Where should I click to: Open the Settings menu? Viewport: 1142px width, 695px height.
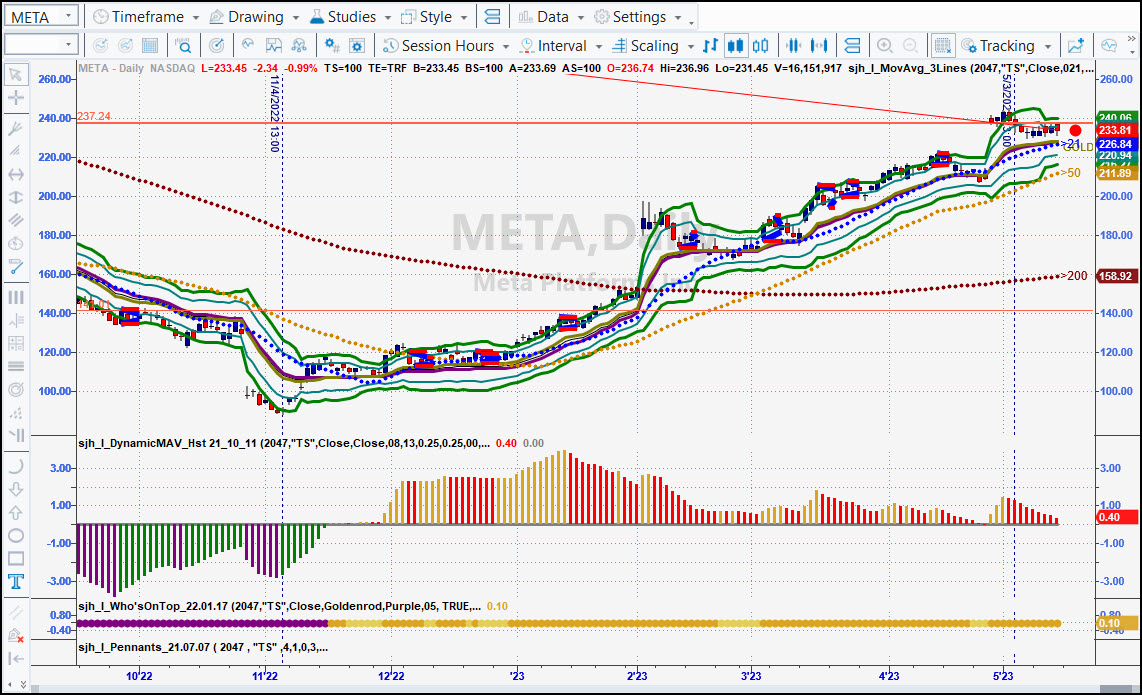tap(638, 17)
